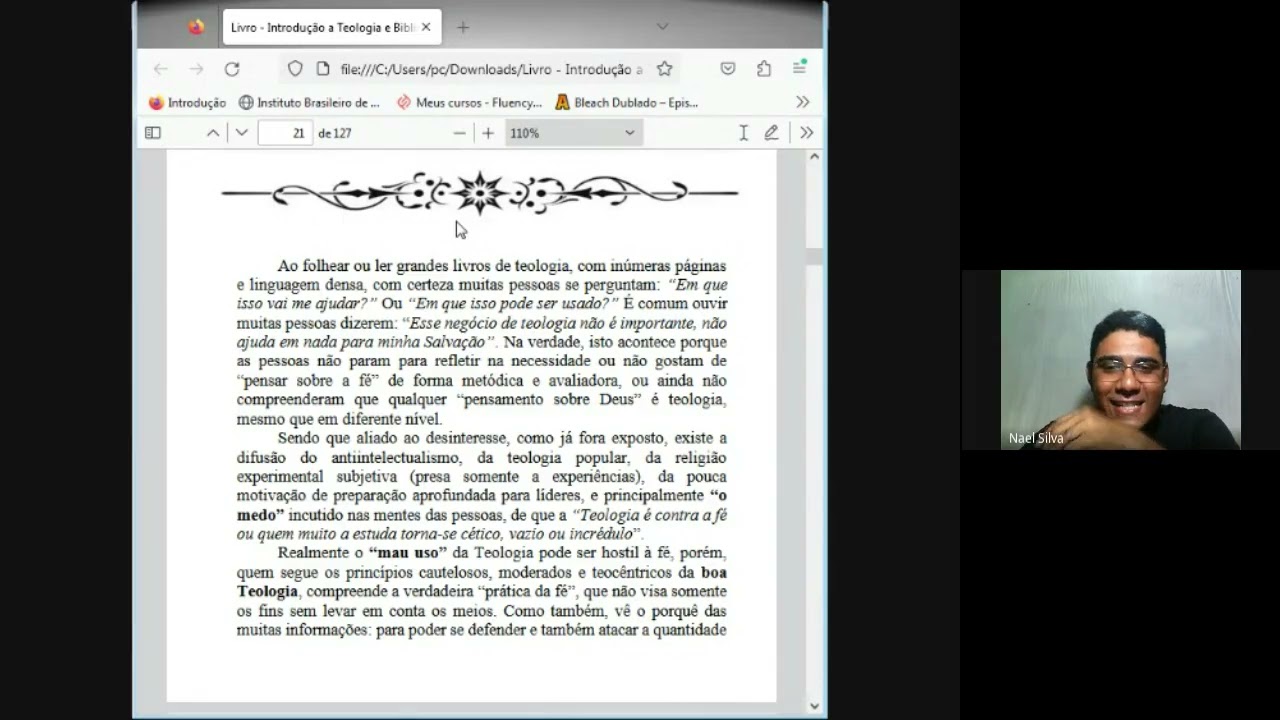The image size is (1280, 720).
Task: Click the bold words "boa Teologia"
Action: 482,582
